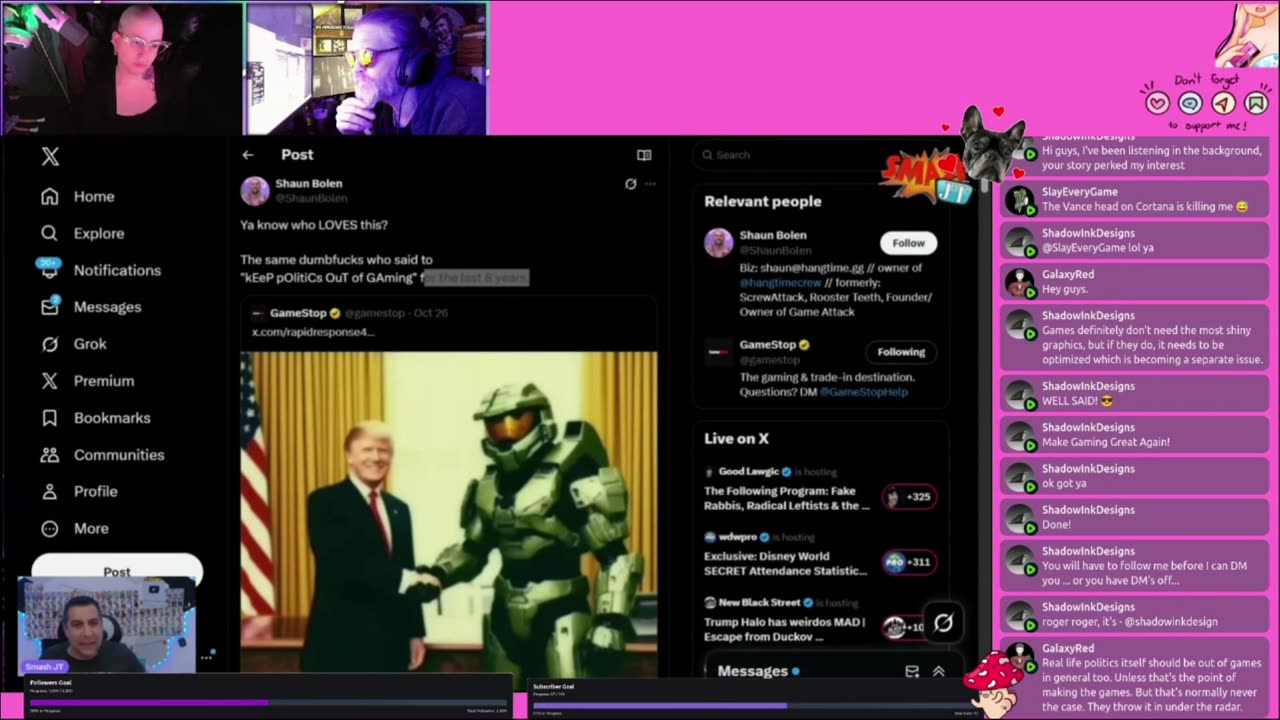Open the @GameStopHelp link

[863, 392]
